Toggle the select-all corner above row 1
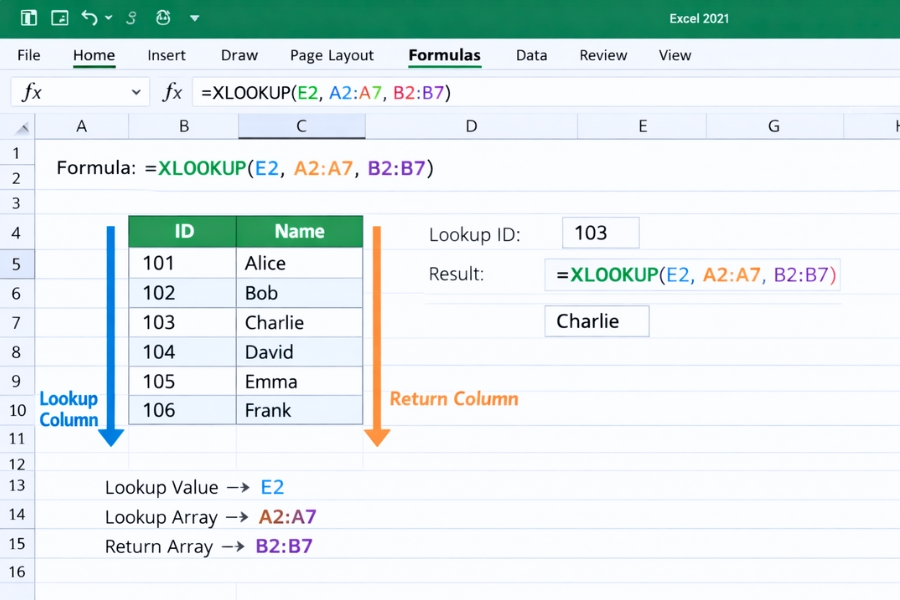Screen dimensions: 900x600 (22, 126)
